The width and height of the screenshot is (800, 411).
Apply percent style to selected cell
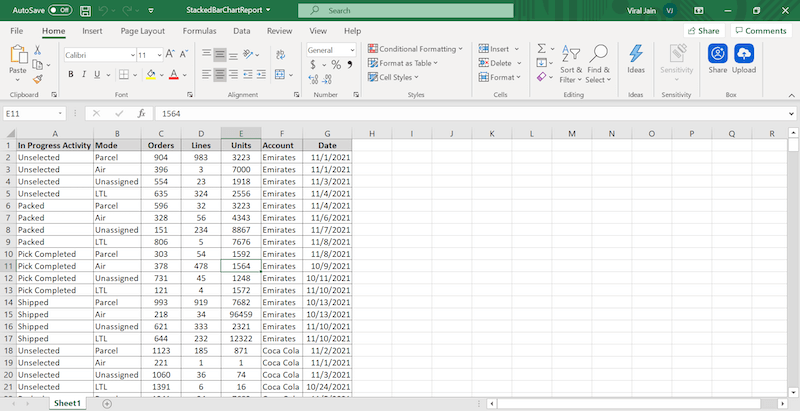(336, 65)
